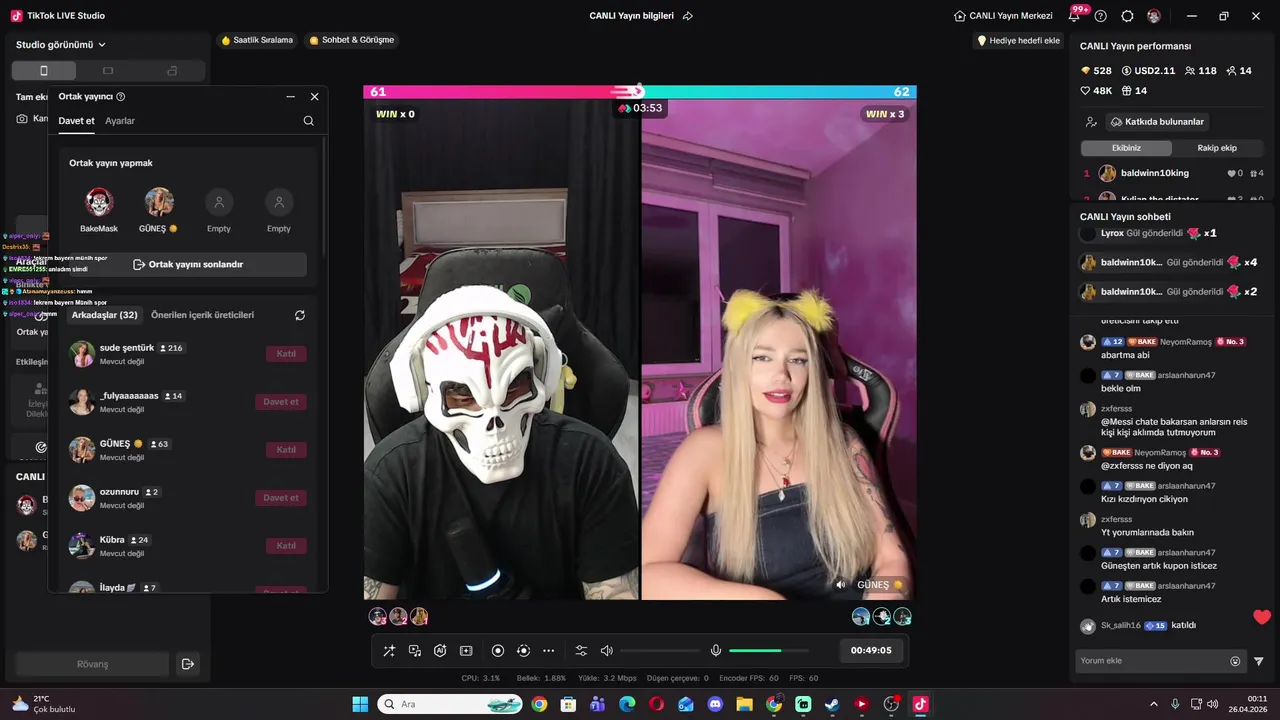Viewport: 1280px width, 720px height.
Task: Click Katıl button for Kübra
Action: coord(286,546)
